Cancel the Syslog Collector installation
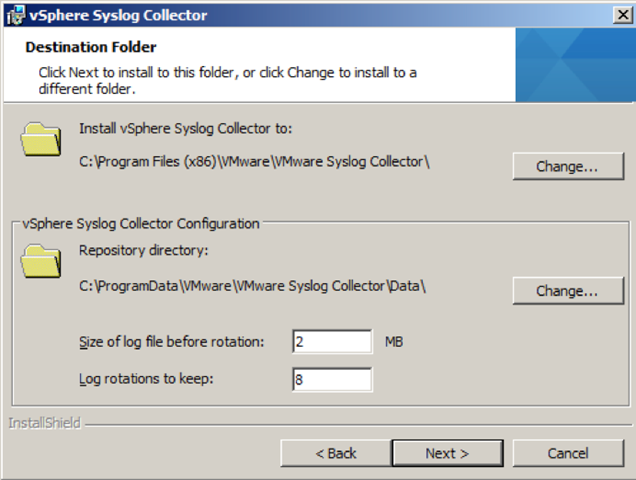Screen dimensions: 636x480 [x=568, y=453]
